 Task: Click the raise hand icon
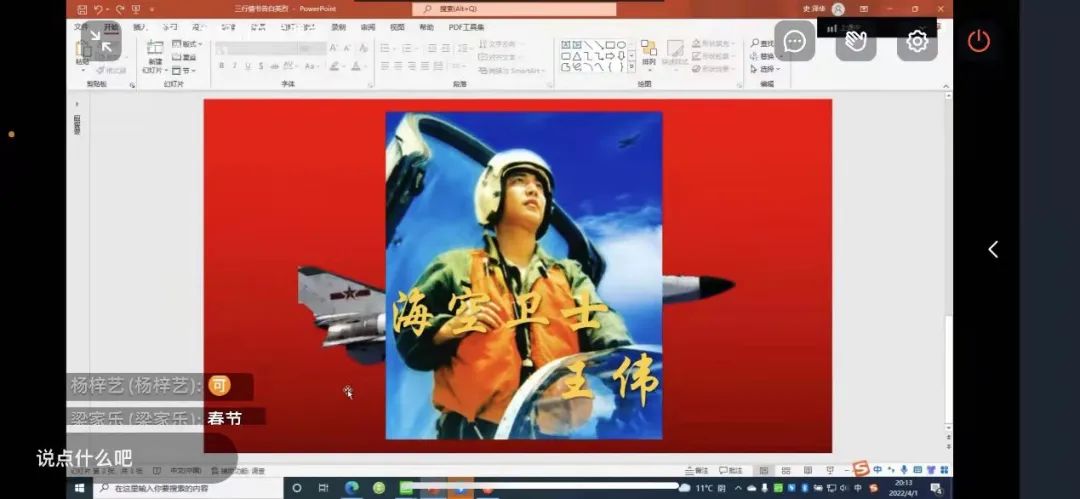[x=856, y=41]
